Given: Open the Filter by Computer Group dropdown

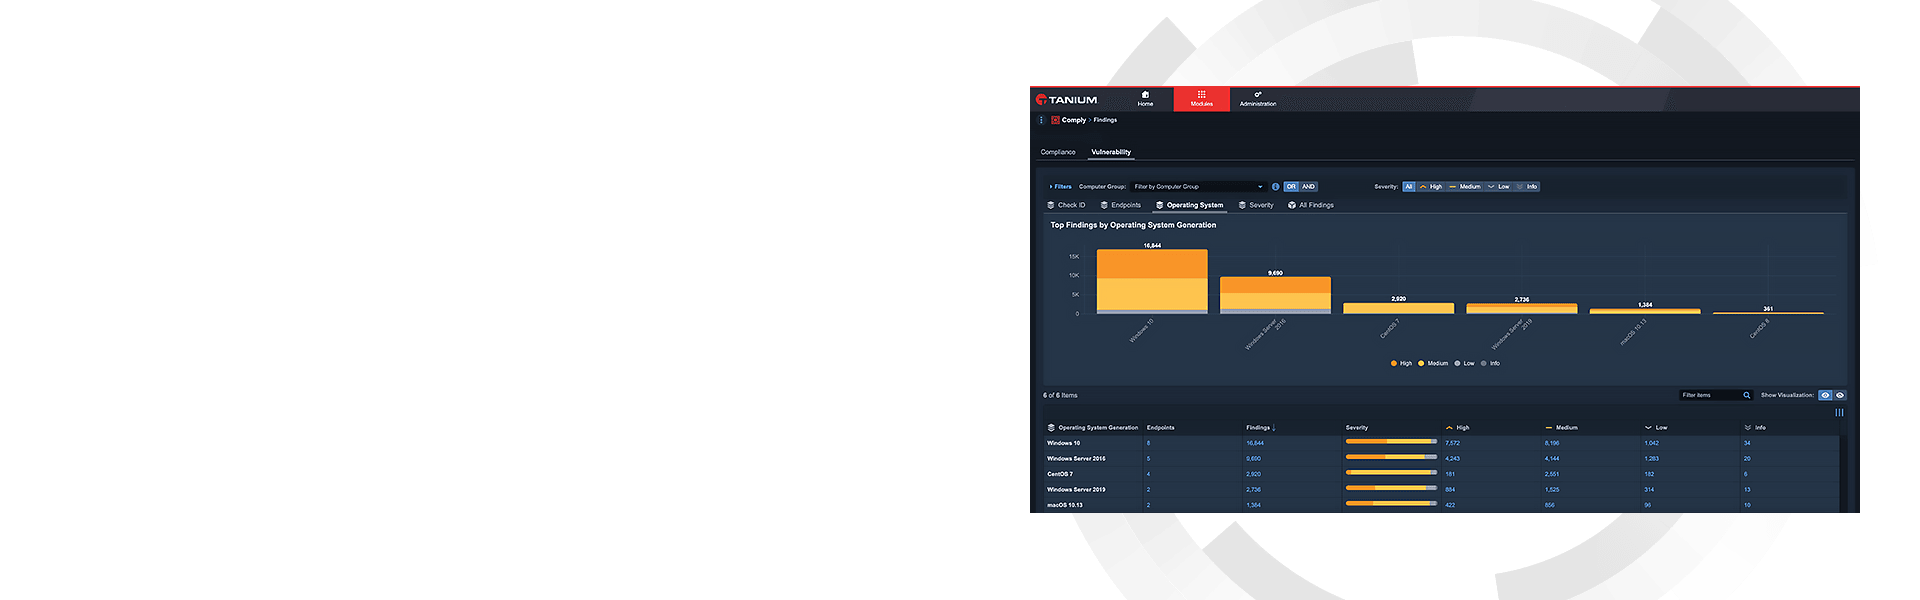Looking at the screenshot, I should (1198, 187).
